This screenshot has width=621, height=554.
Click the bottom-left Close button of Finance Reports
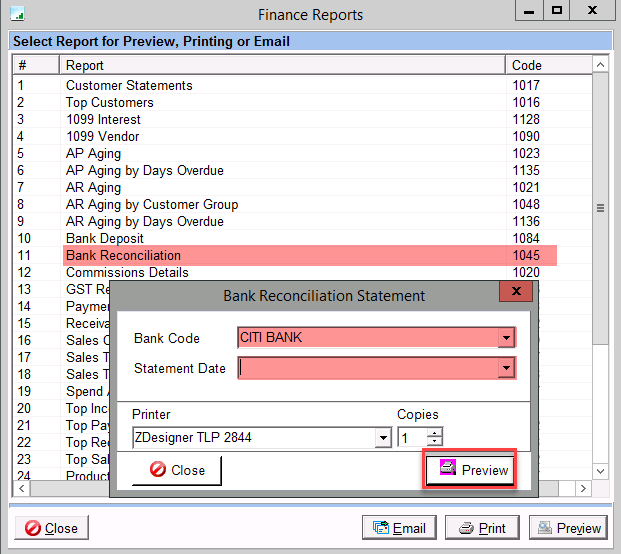pyautogui.click(x=51, y=528)
